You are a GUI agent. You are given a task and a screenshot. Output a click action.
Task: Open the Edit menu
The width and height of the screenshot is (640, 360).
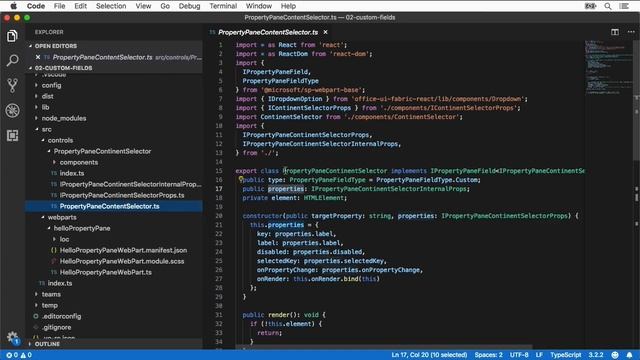(80, 6)
